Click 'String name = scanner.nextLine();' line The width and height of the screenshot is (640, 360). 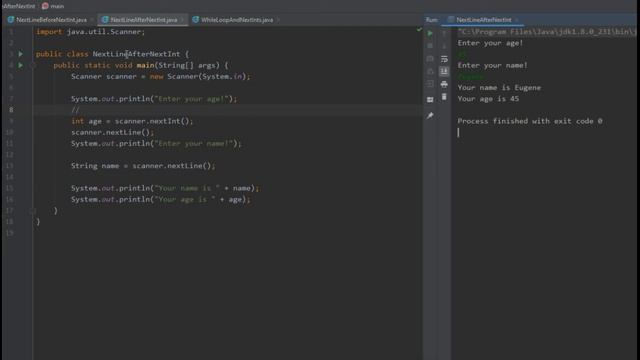point(143,166)
